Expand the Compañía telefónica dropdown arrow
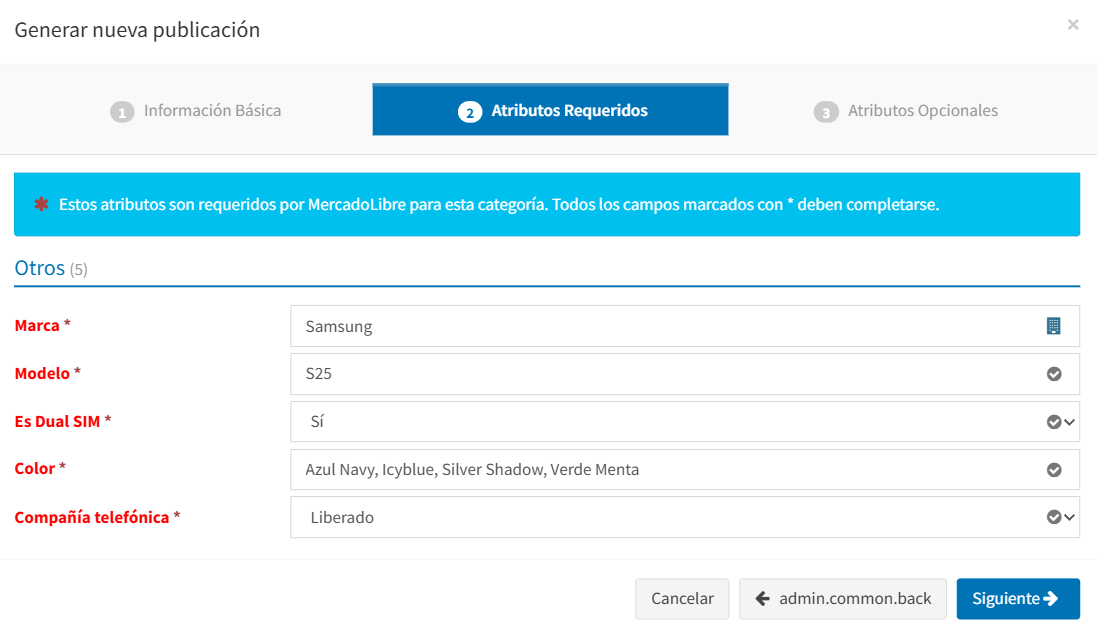Screen dimensions: 1097x632 (1070, 517)
